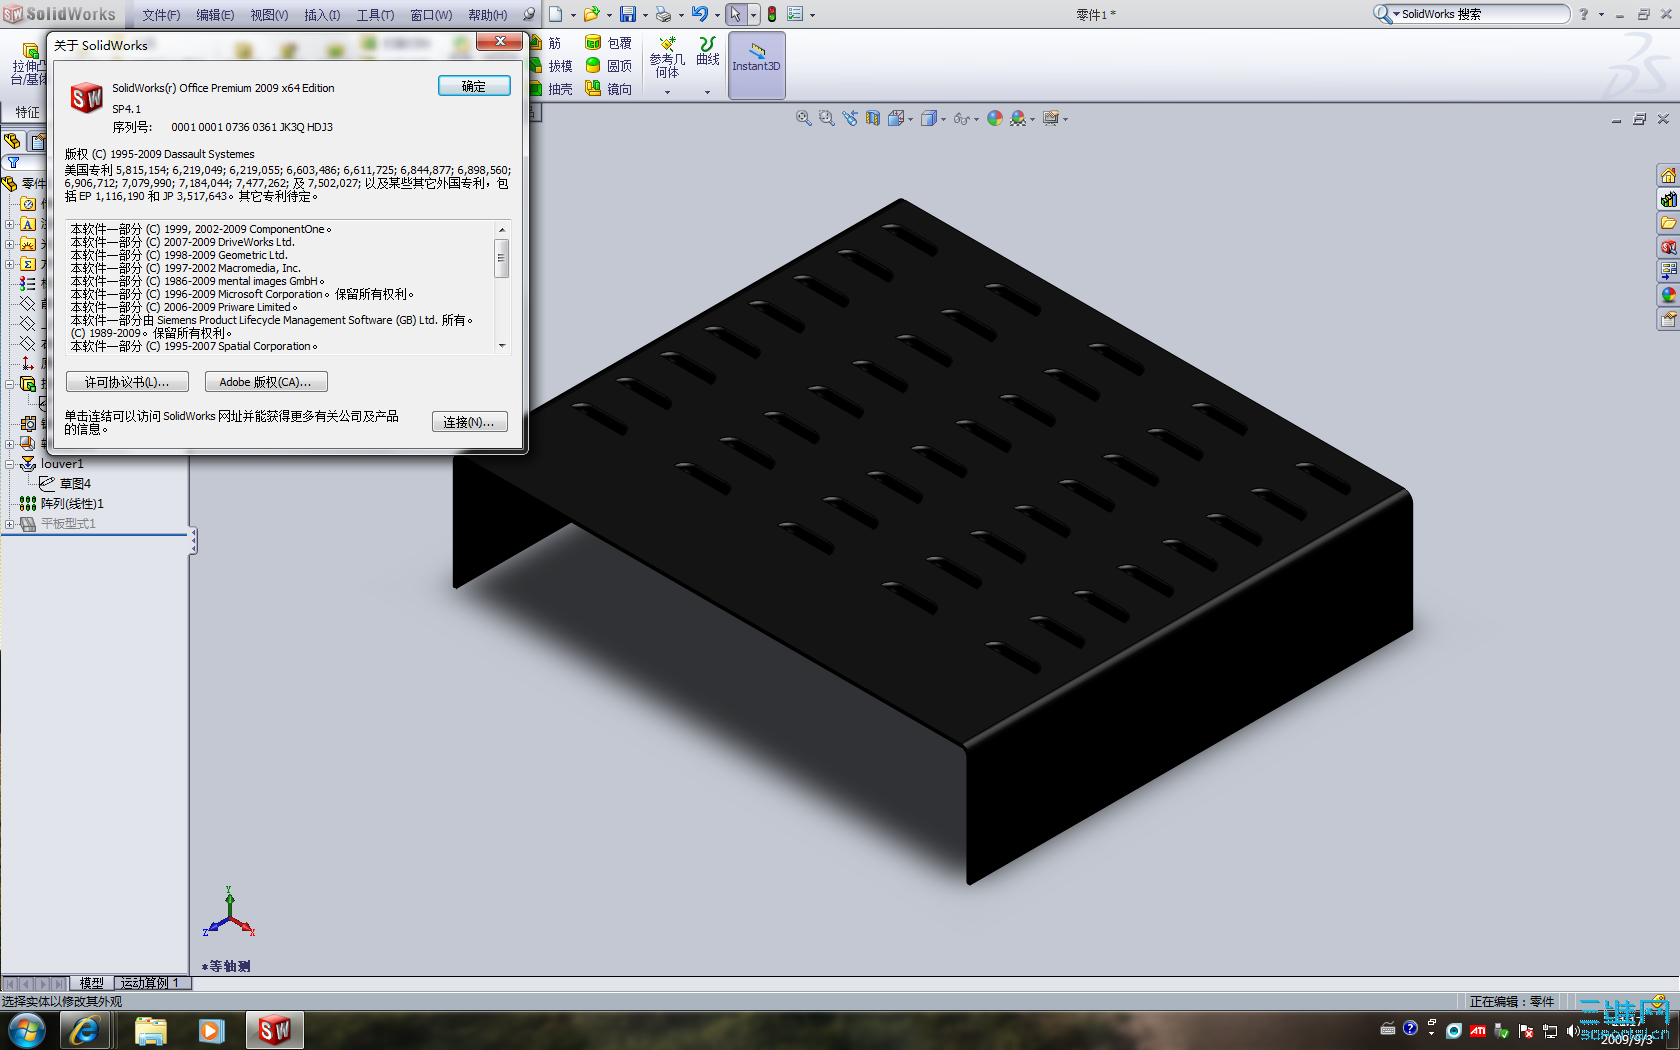Open the Options checklist icon

[x=795, y=14]
